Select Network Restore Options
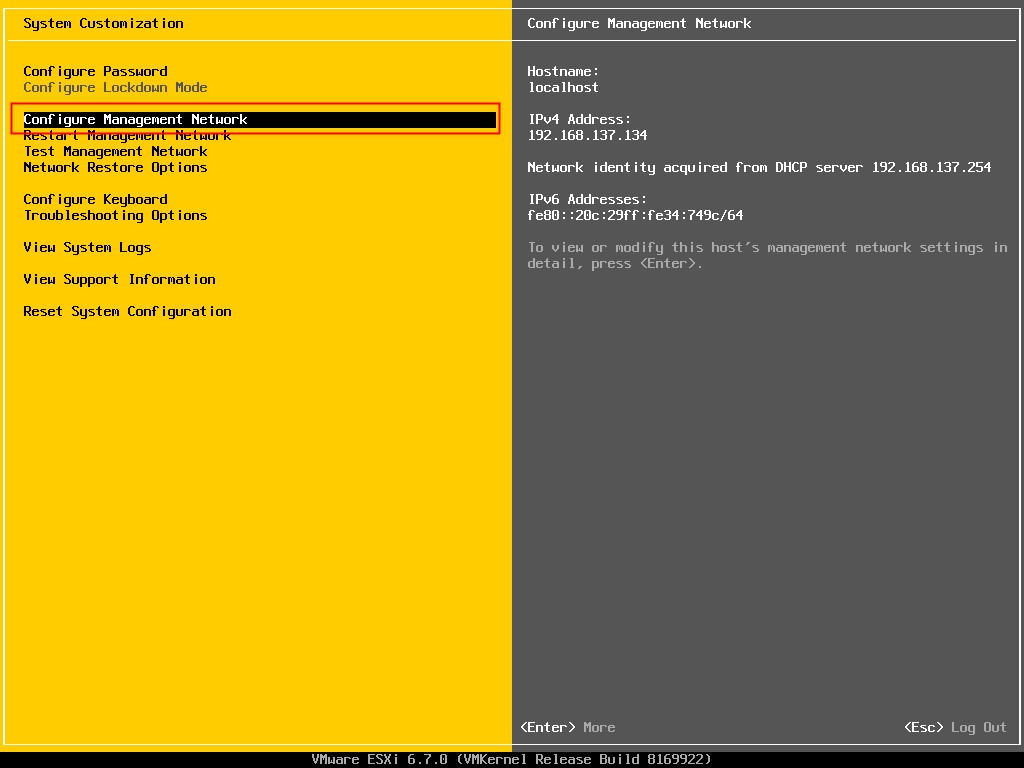 click(x=116, y=167)
